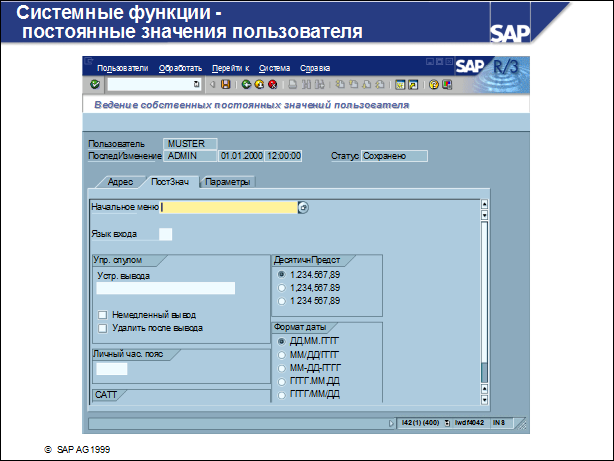This screenshot has height=461, width=614.
Task: Click the red Cancel icon in toolbar
Action: [x=270, y=85]
